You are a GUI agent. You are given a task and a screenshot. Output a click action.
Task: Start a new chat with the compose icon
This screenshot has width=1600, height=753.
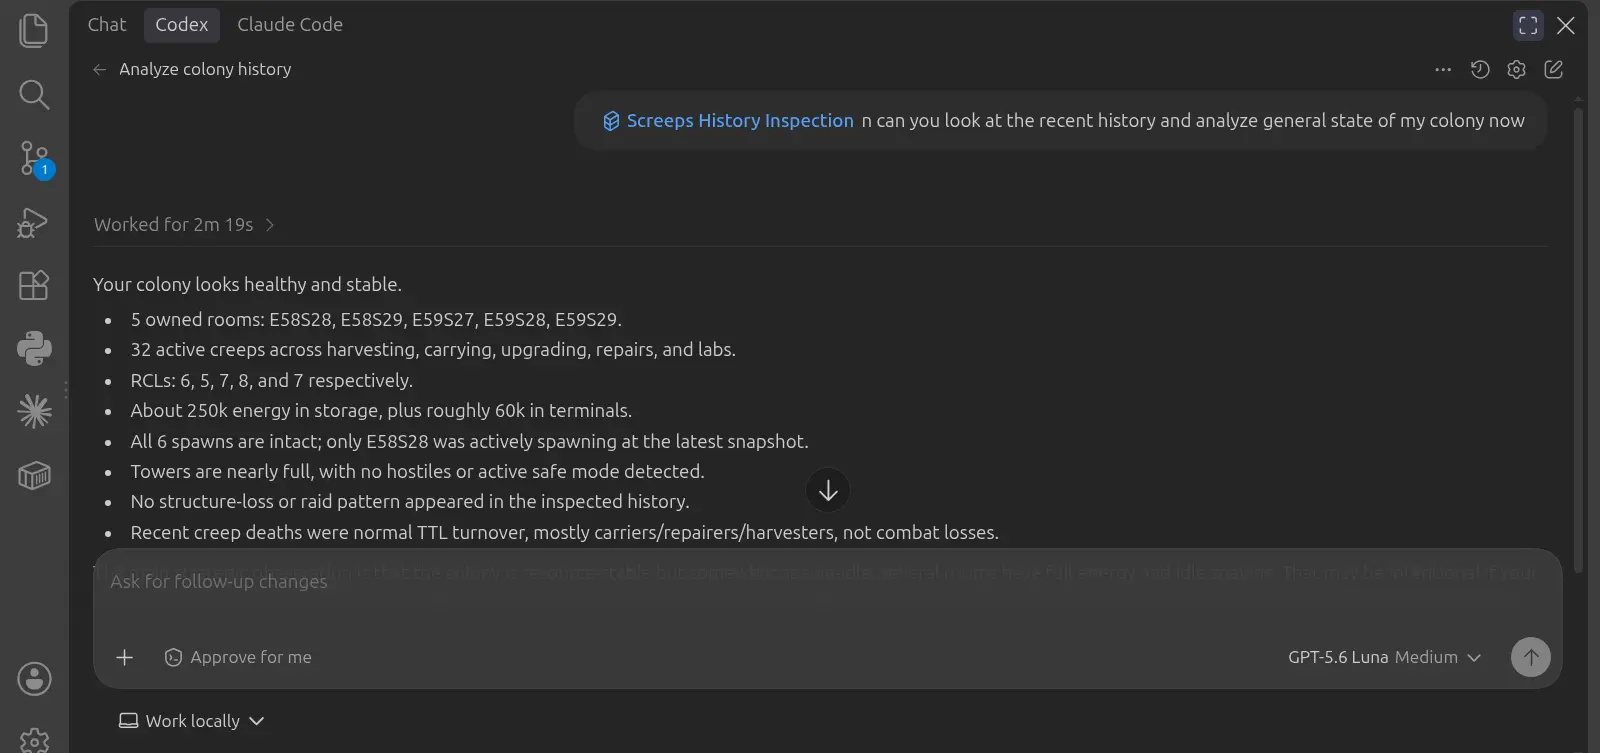1554,69
